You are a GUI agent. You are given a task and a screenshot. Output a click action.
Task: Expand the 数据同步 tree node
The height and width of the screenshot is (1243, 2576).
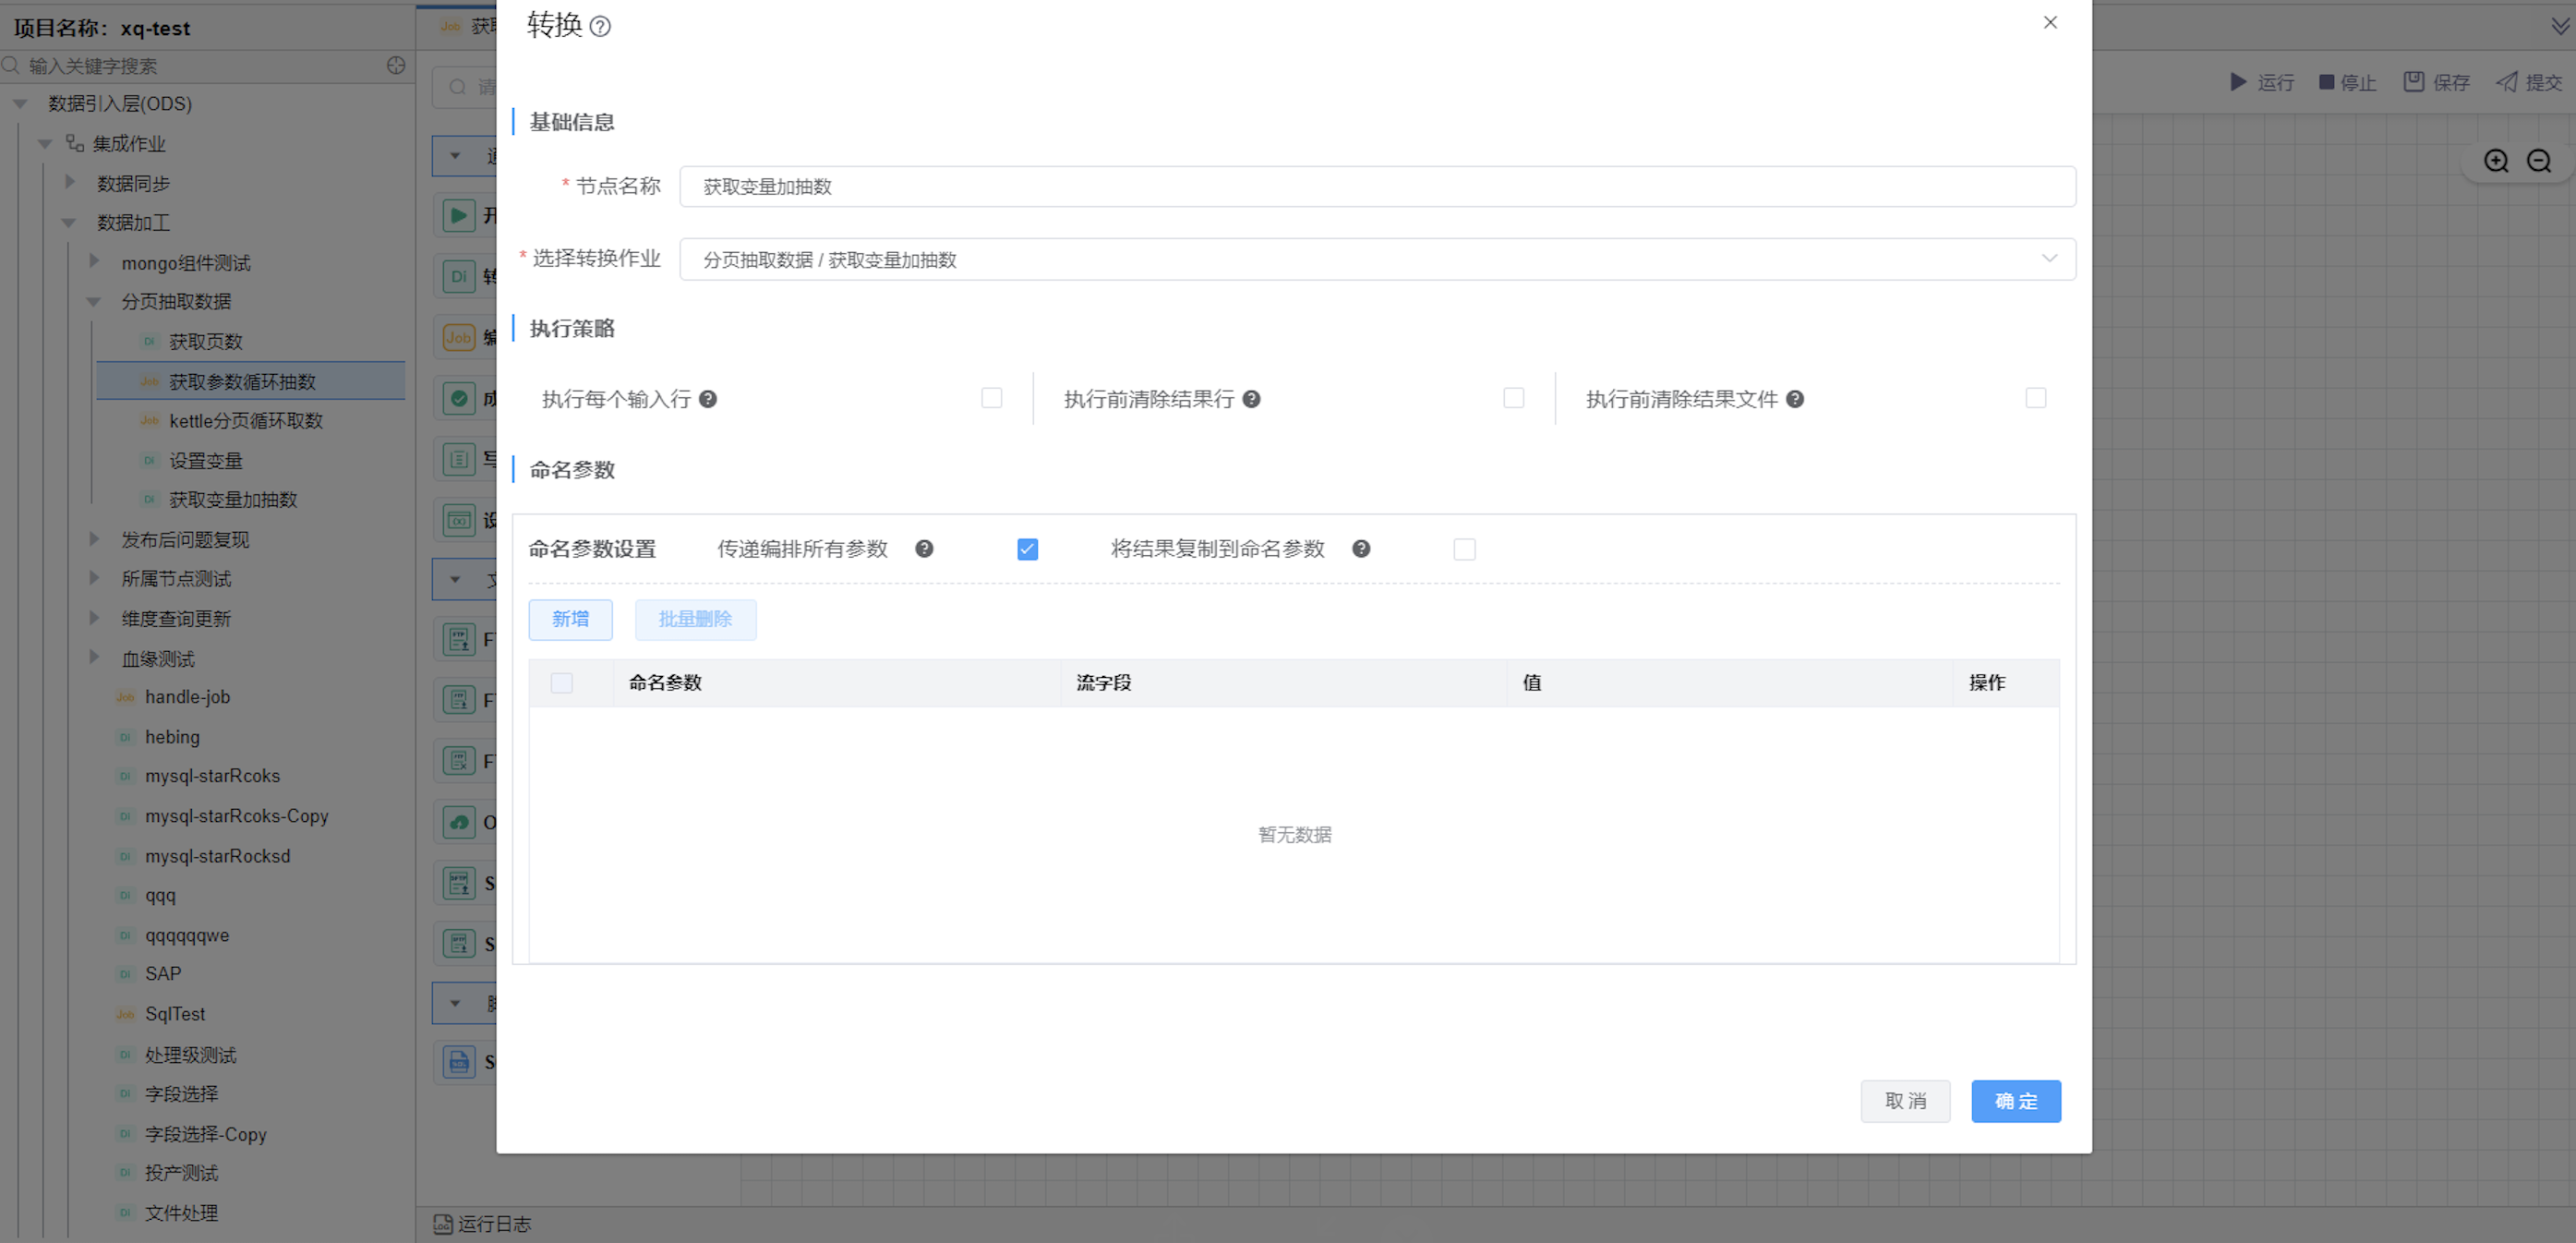tap(70, 182)
